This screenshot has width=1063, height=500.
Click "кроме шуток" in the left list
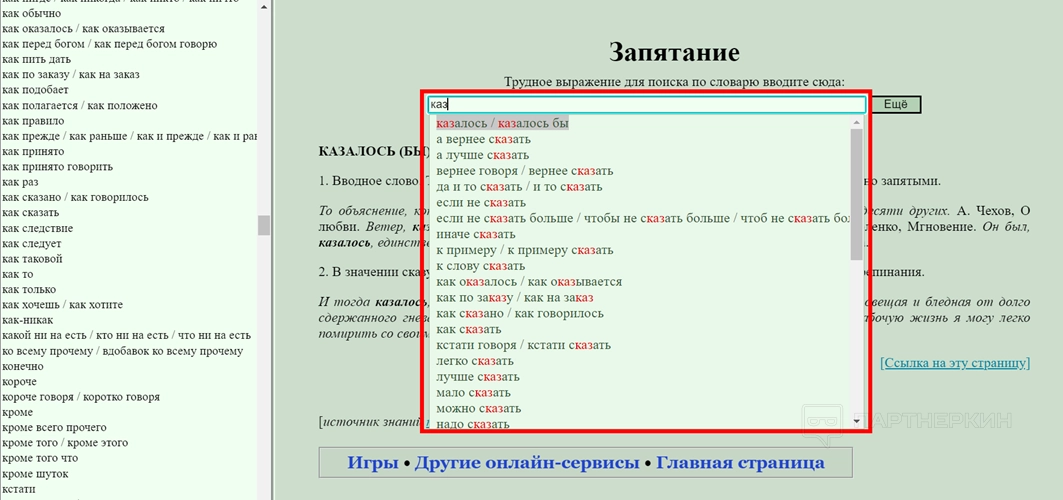click(x=35, y=474)
